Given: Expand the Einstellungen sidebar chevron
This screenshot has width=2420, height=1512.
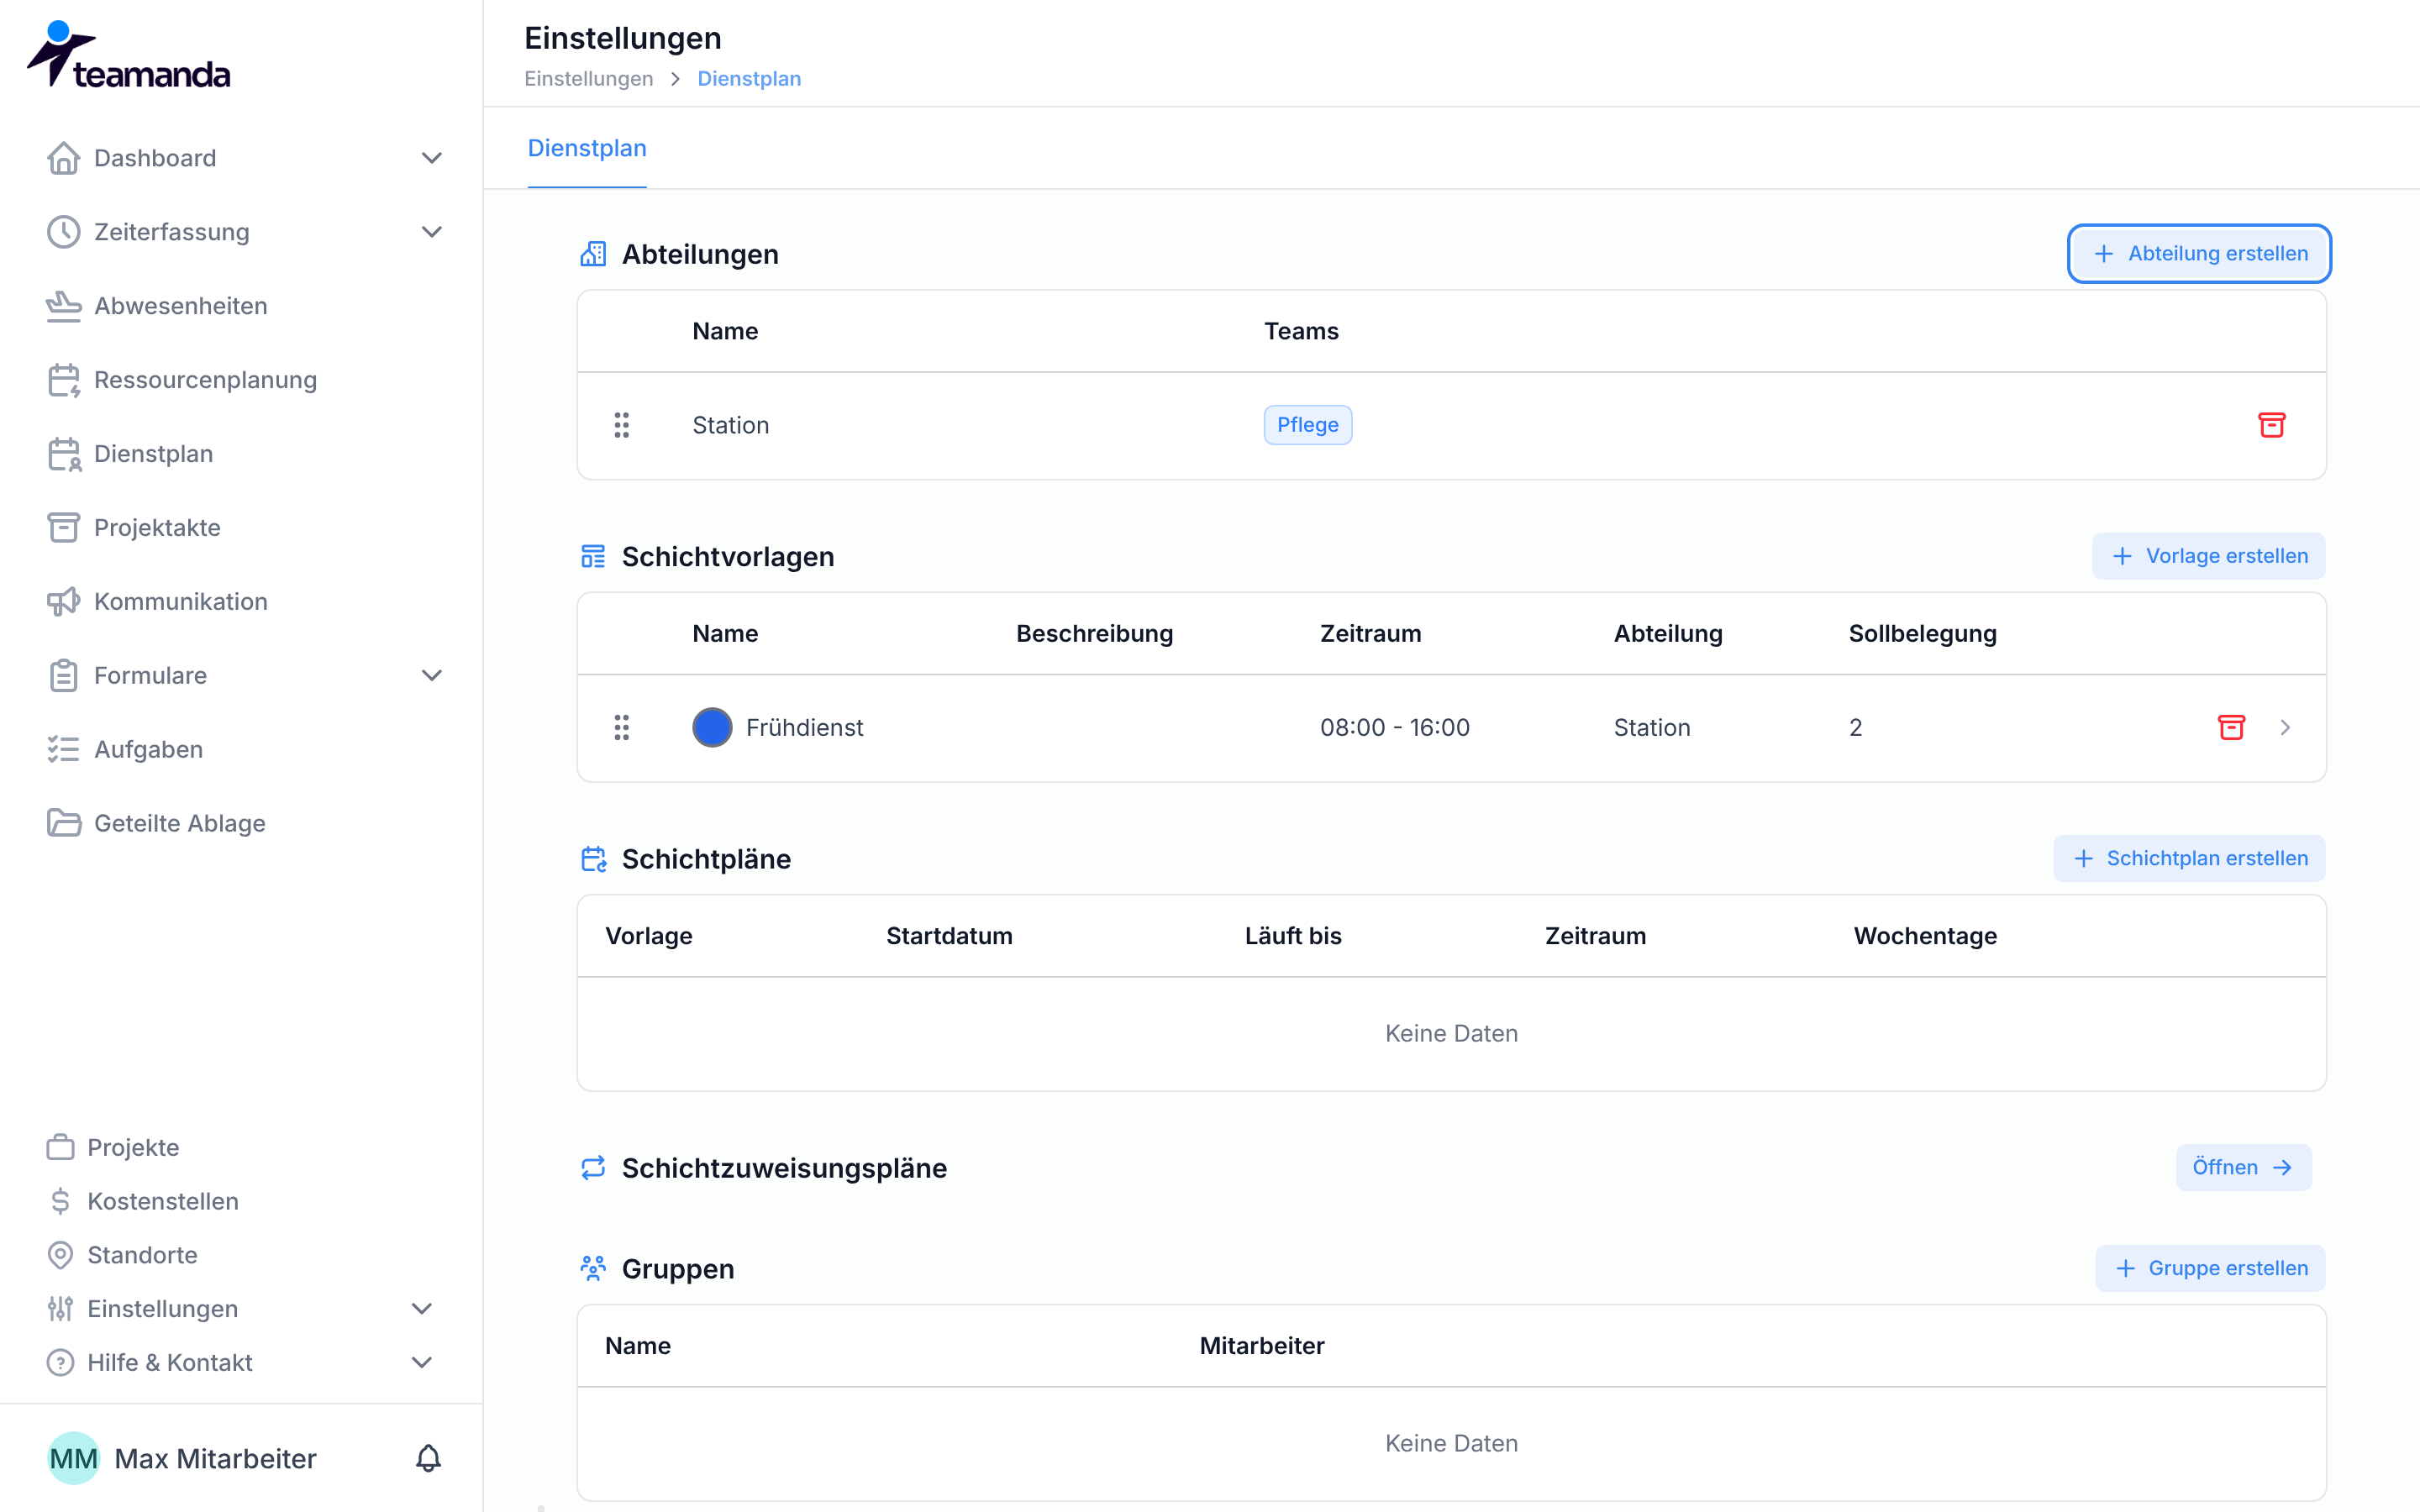Looking at the screenshot, I should pyautogui.click(x=421, y=1309).
